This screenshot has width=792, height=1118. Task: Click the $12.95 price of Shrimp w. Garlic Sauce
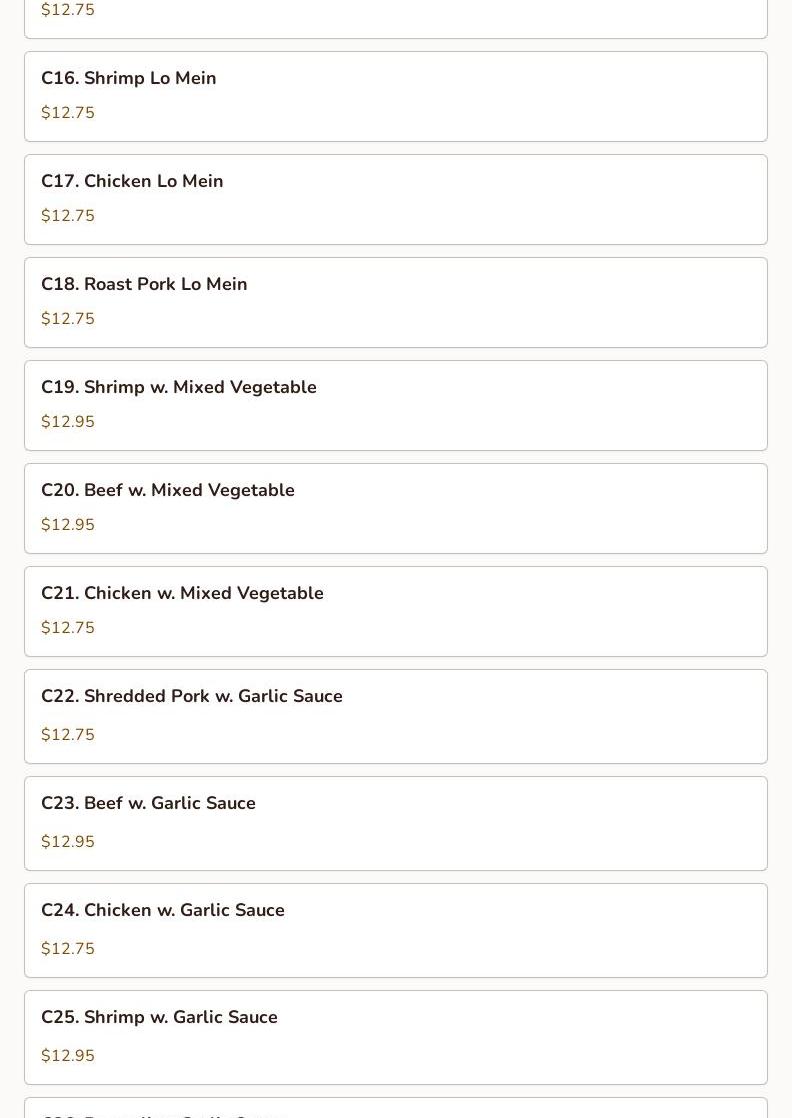(x=68, y=1055)
